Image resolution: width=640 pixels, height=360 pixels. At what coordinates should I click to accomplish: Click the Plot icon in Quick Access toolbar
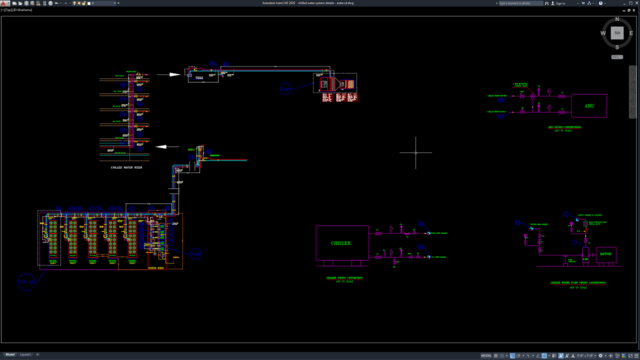click(50, 3)
